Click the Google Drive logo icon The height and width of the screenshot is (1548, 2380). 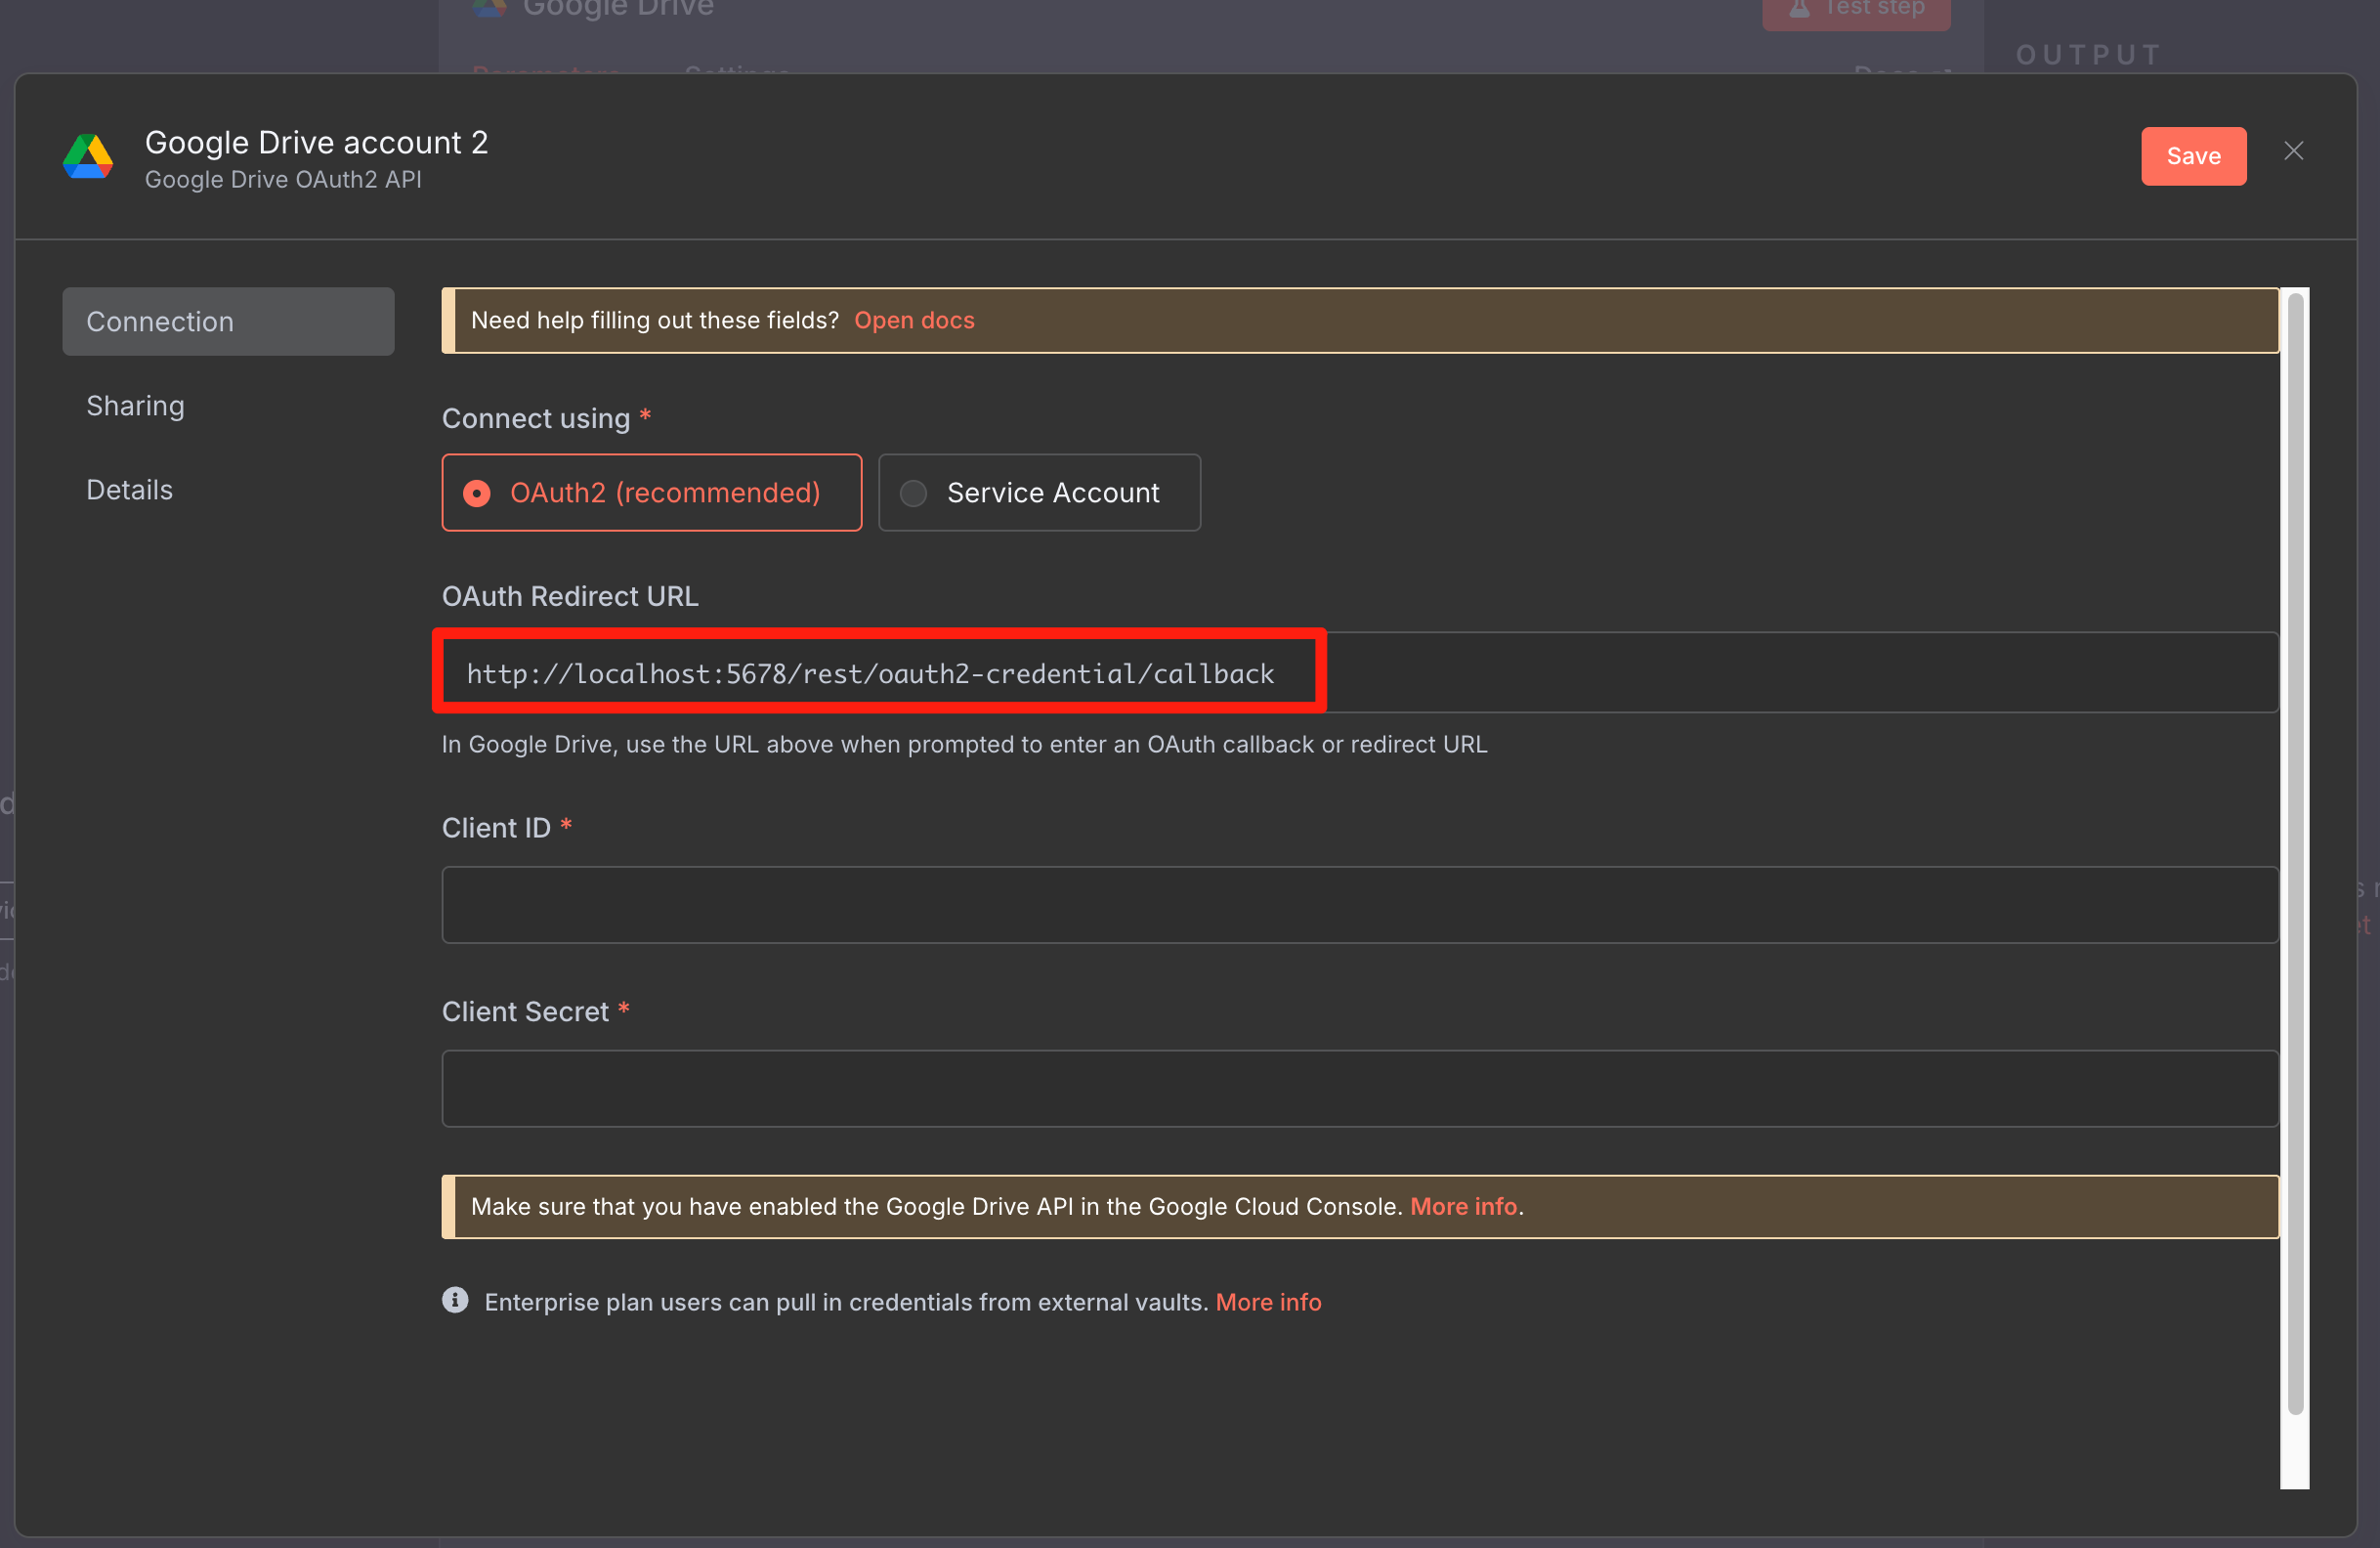click(88, 156)
